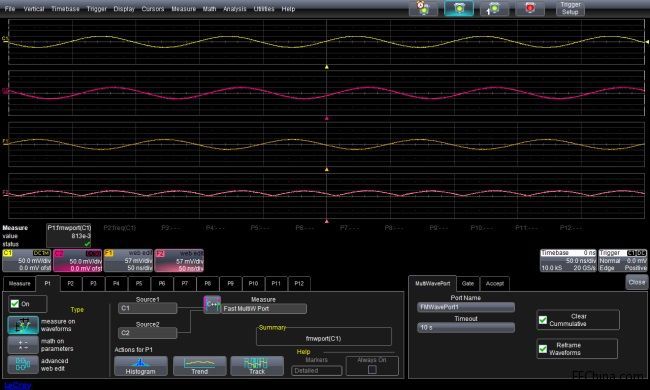The image size is (650, 390).
Task: Open the Timebase menu
Action: (x=65, y=9)
